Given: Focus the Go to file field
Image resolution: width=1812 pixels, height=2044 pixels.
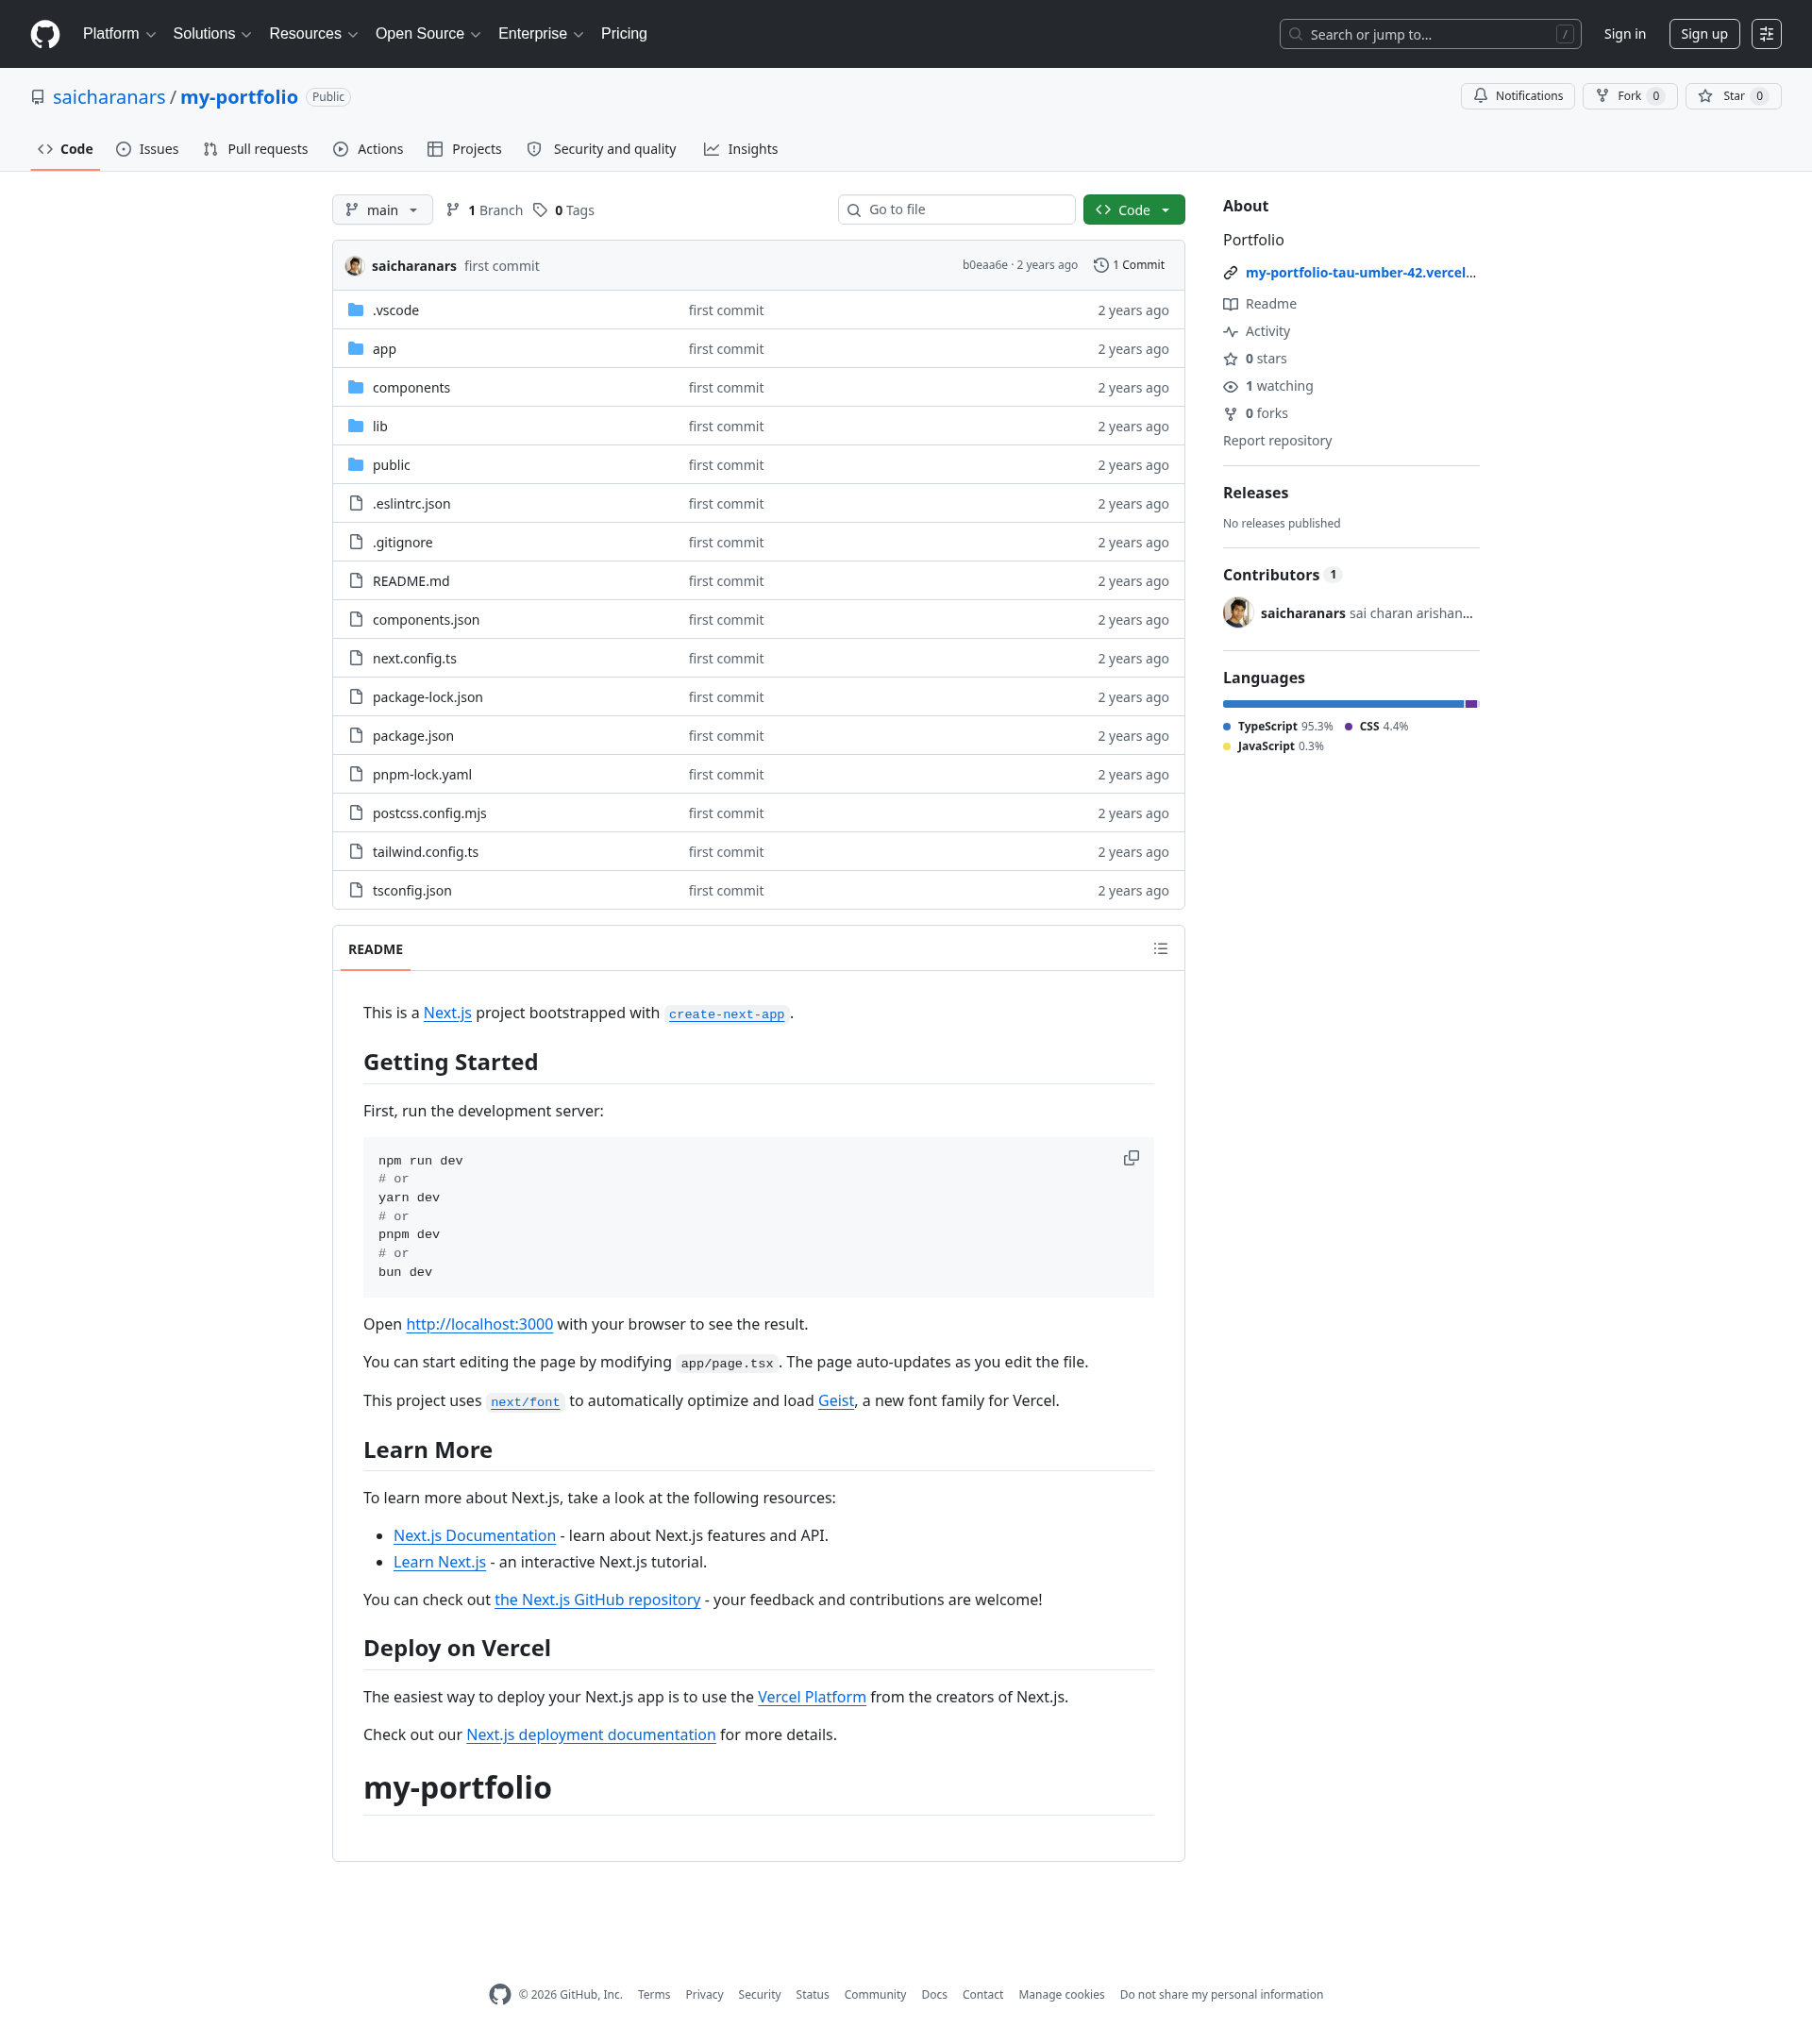Looking at the screenshot, I should [956, 210].
